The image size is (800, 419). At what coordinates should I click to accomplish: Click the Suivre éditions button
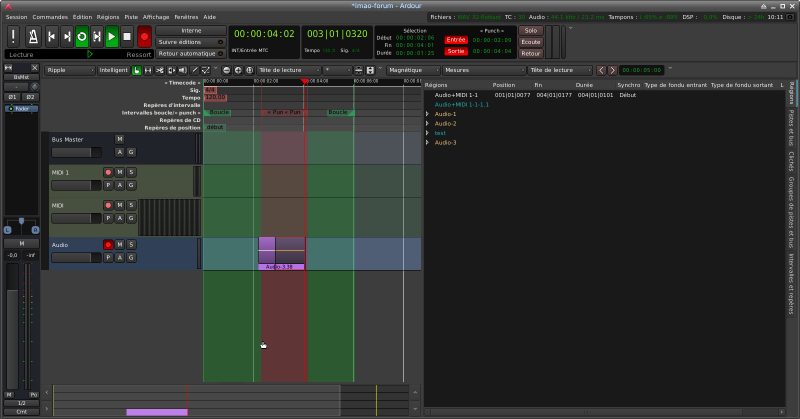tap(190, 42)
